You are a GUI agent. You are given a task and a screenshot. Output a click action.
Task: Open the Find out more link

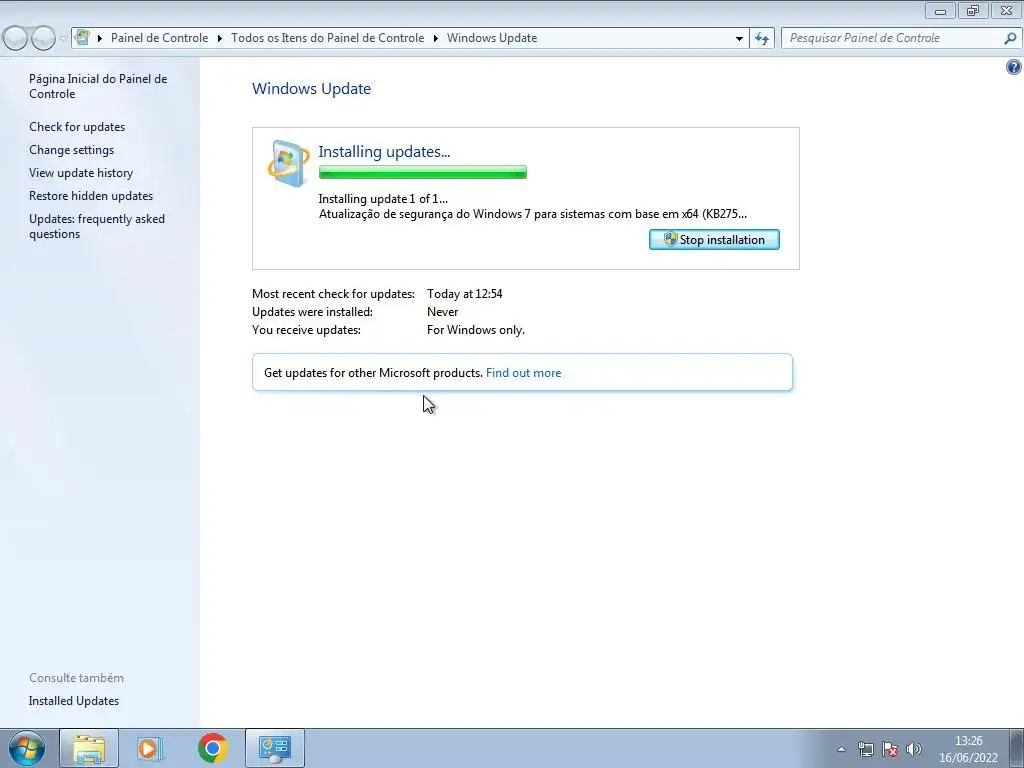tap(523, 373)
